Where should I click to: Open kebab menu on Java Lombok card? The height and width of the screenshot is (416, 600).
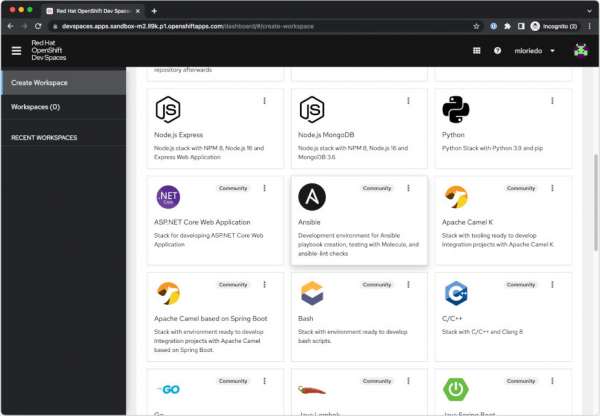point(408,381)
